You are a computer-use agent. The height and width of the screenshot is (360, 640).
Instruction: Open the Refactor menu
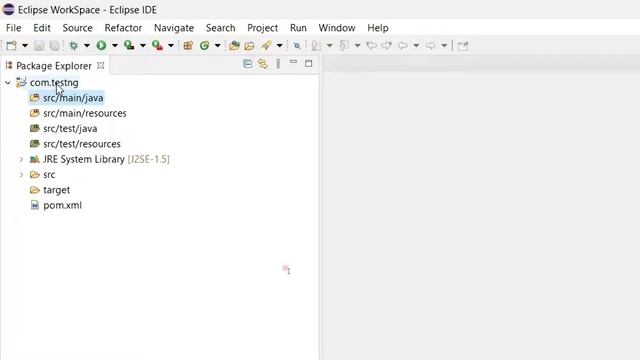(x=123, y=28)
